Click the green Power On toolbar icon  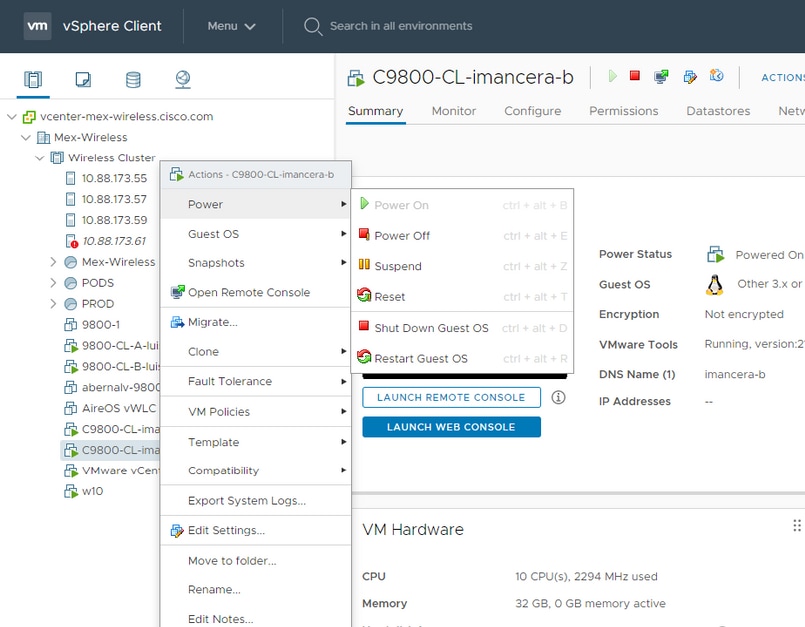tap(612, 77)
